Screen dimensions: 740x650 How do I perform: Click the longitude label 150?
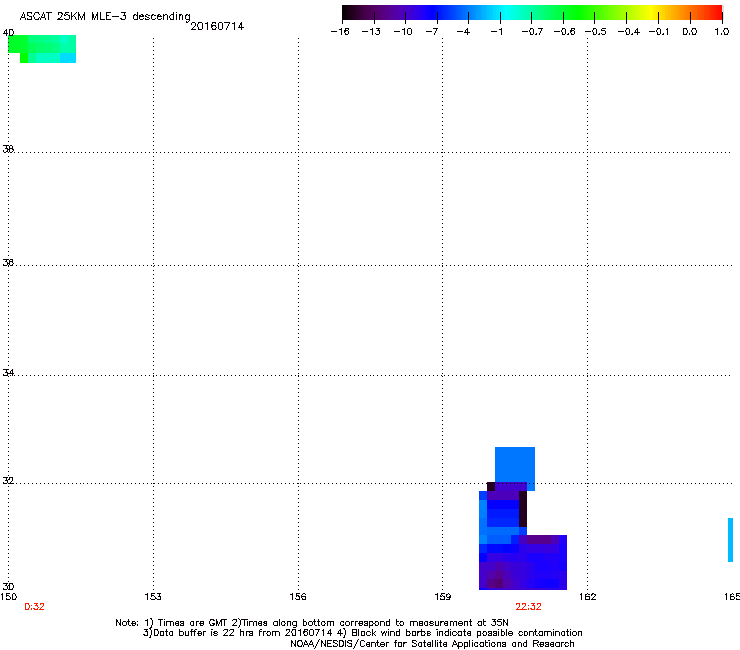click(x=8, y=597)
